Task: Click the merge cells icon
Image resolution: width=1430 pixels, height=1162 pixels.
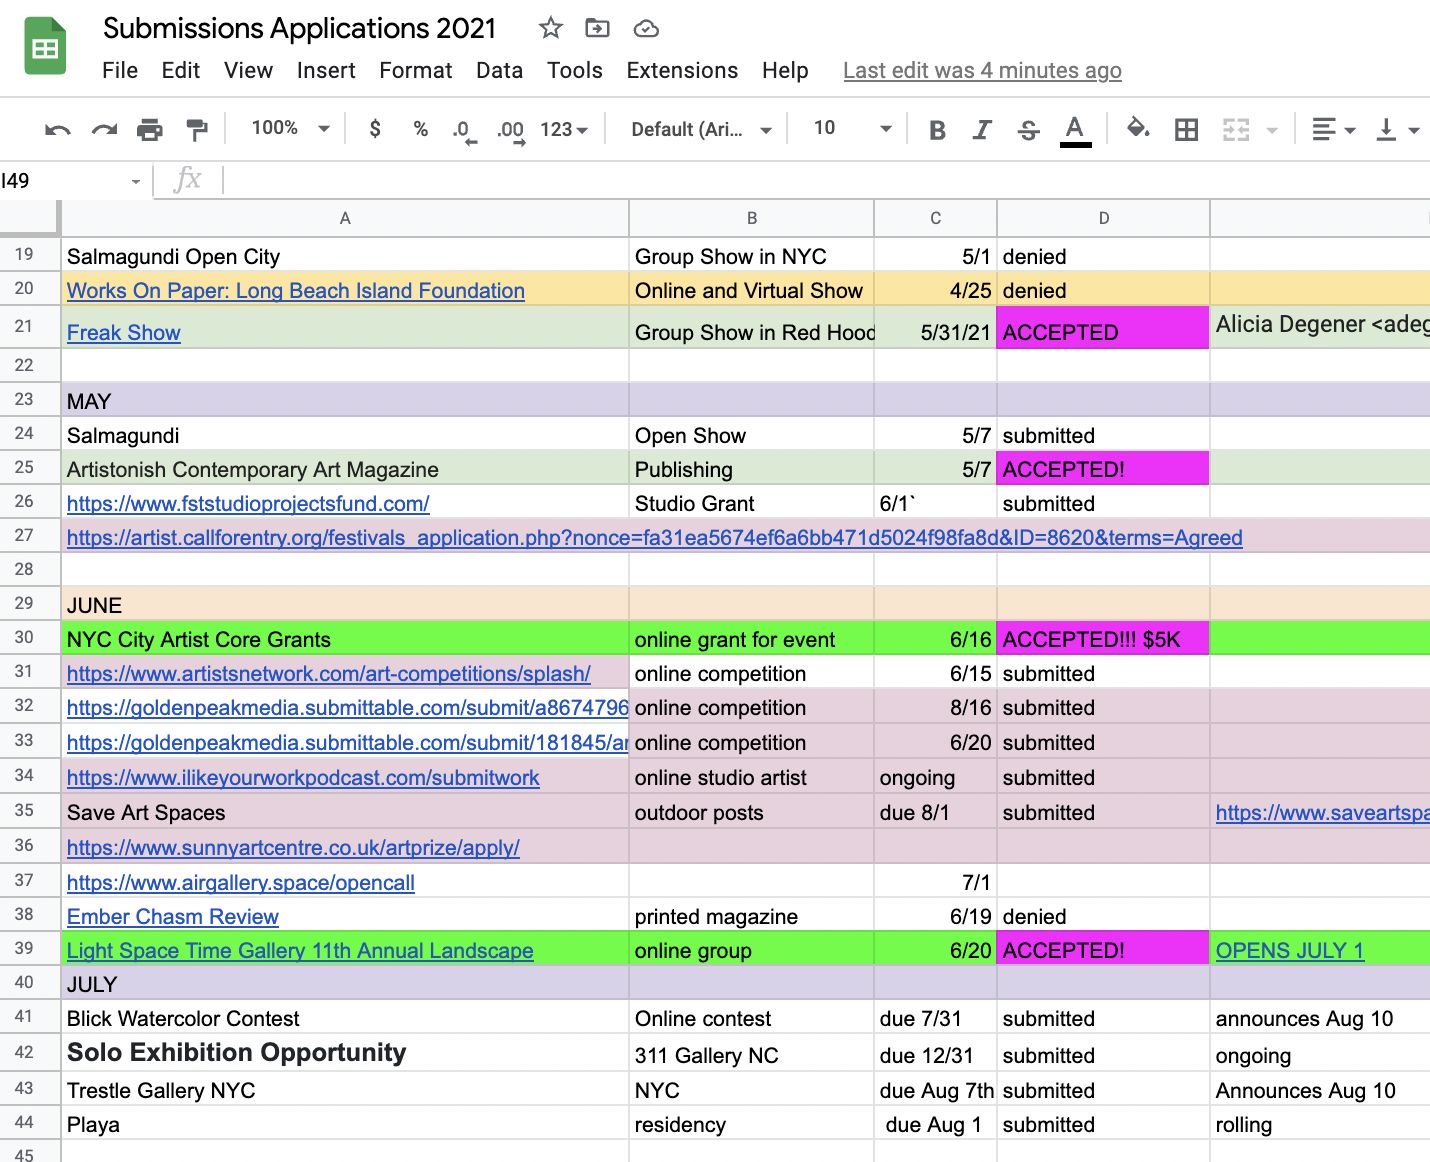Action: [x=1236, y=129]
